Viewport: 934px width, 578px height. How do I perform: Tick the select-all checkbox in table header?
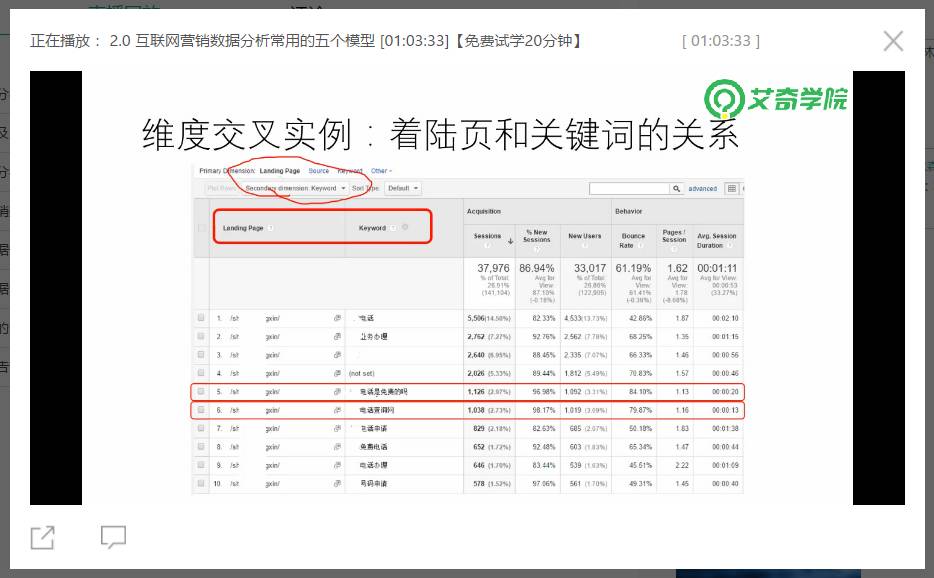click(201, 228)
